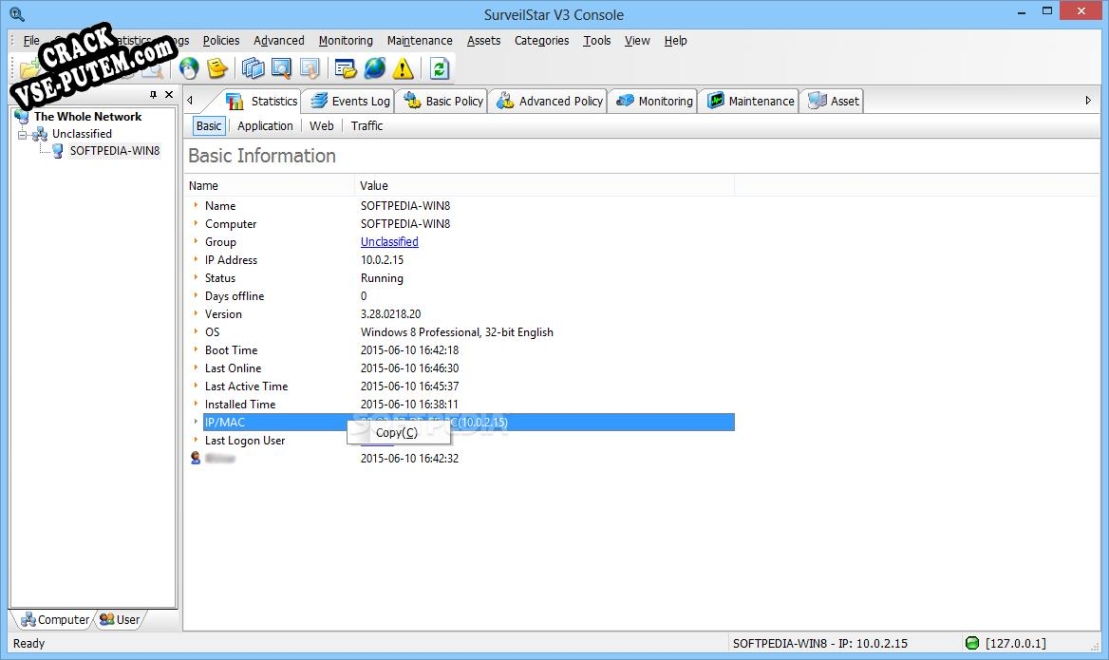Click the screen magnifier toolbar icon
The height and width of the screenshot is (660, 1109).
tap(281, 69)
